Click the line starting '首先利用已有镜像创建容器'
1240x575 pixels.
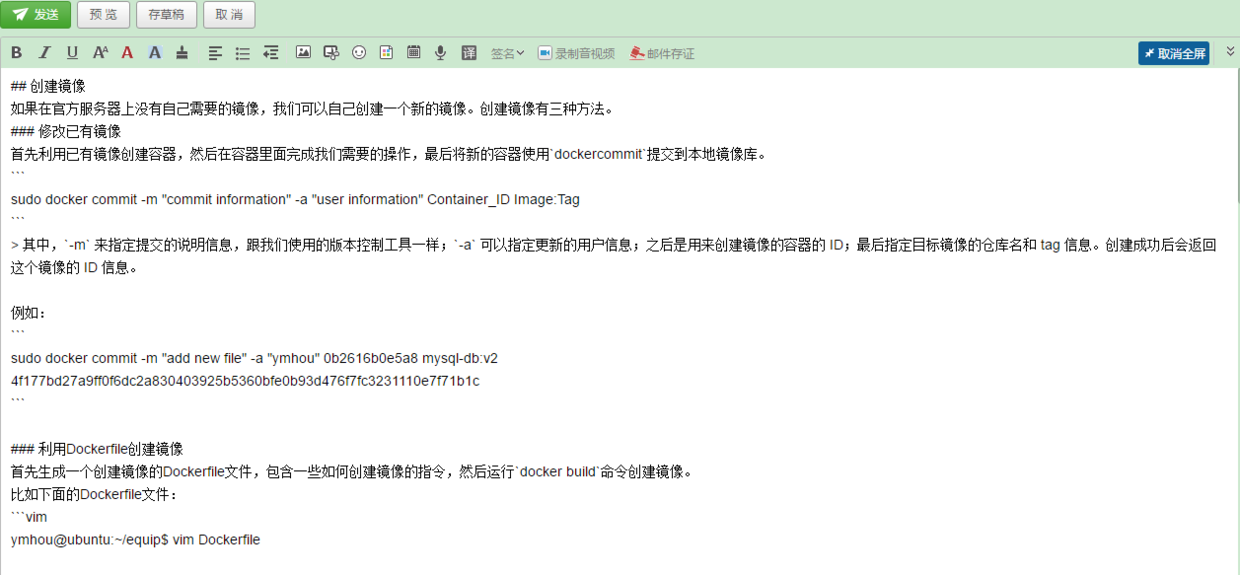pyautogui.click(x=388, y=154)
